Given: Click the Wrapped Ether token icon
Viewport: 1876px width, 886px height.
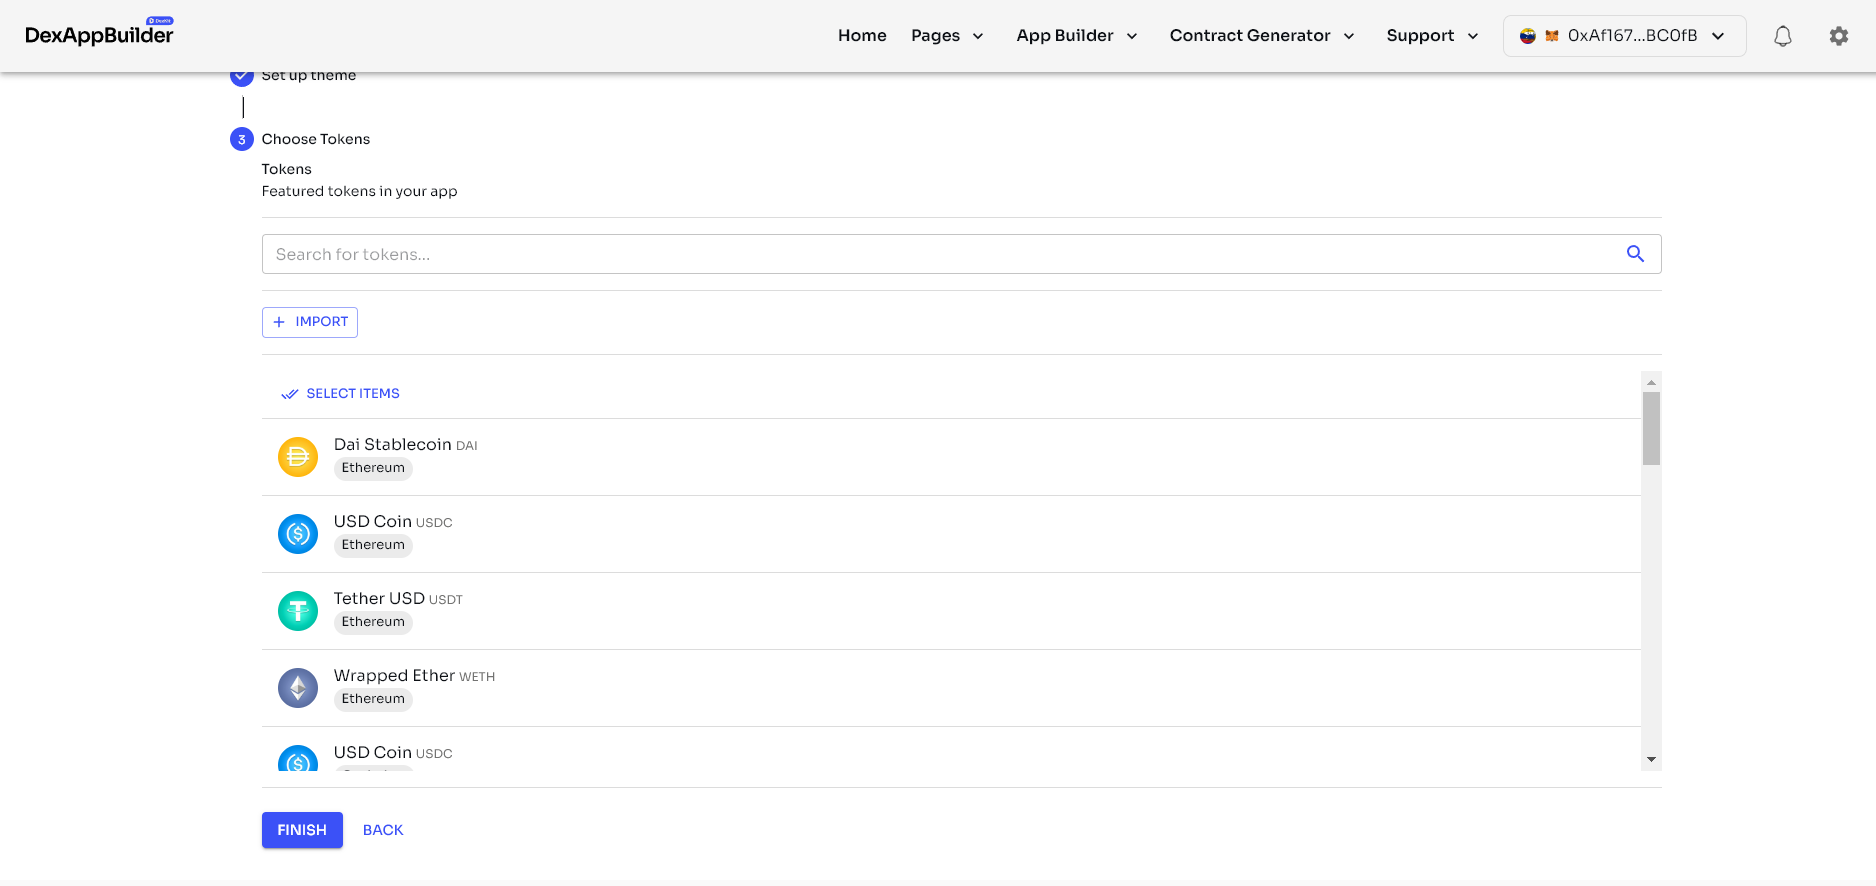Looking at the screenshot, I should pyautogui.click(x=298, y=688).
